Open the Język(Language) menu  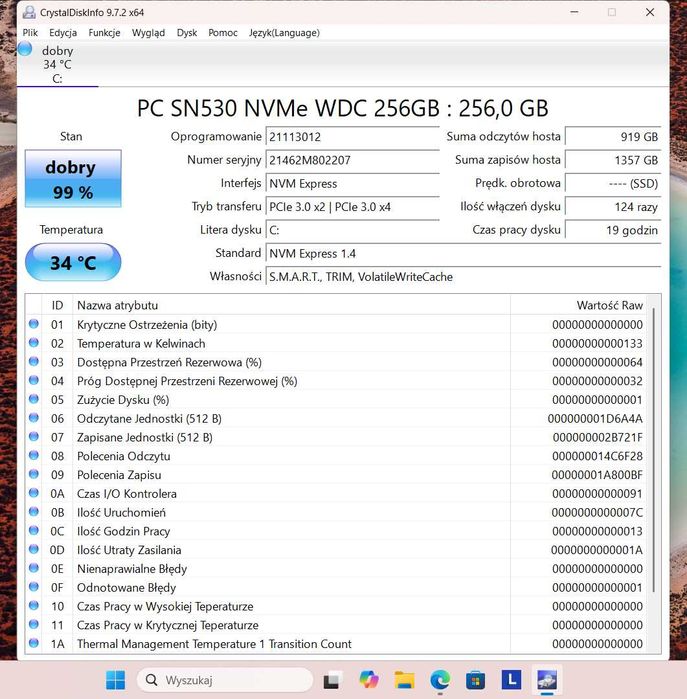click(x=284, y=33)
